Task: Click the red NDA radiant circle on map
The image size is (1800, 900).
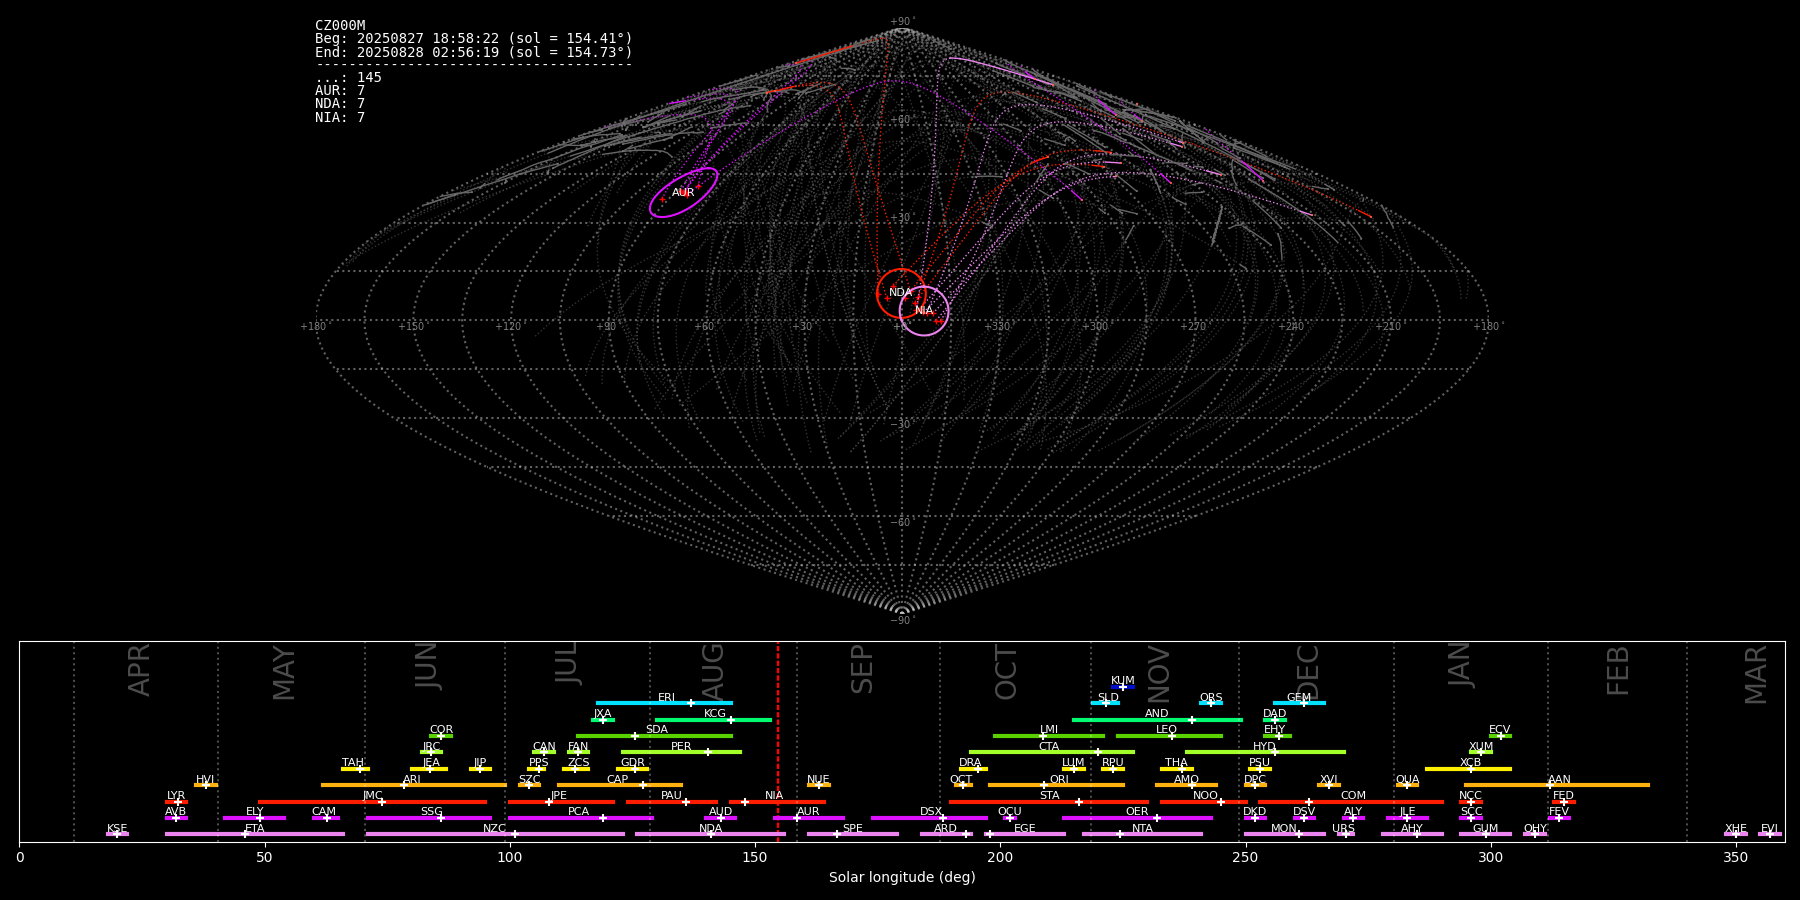Action: [901, 293]
